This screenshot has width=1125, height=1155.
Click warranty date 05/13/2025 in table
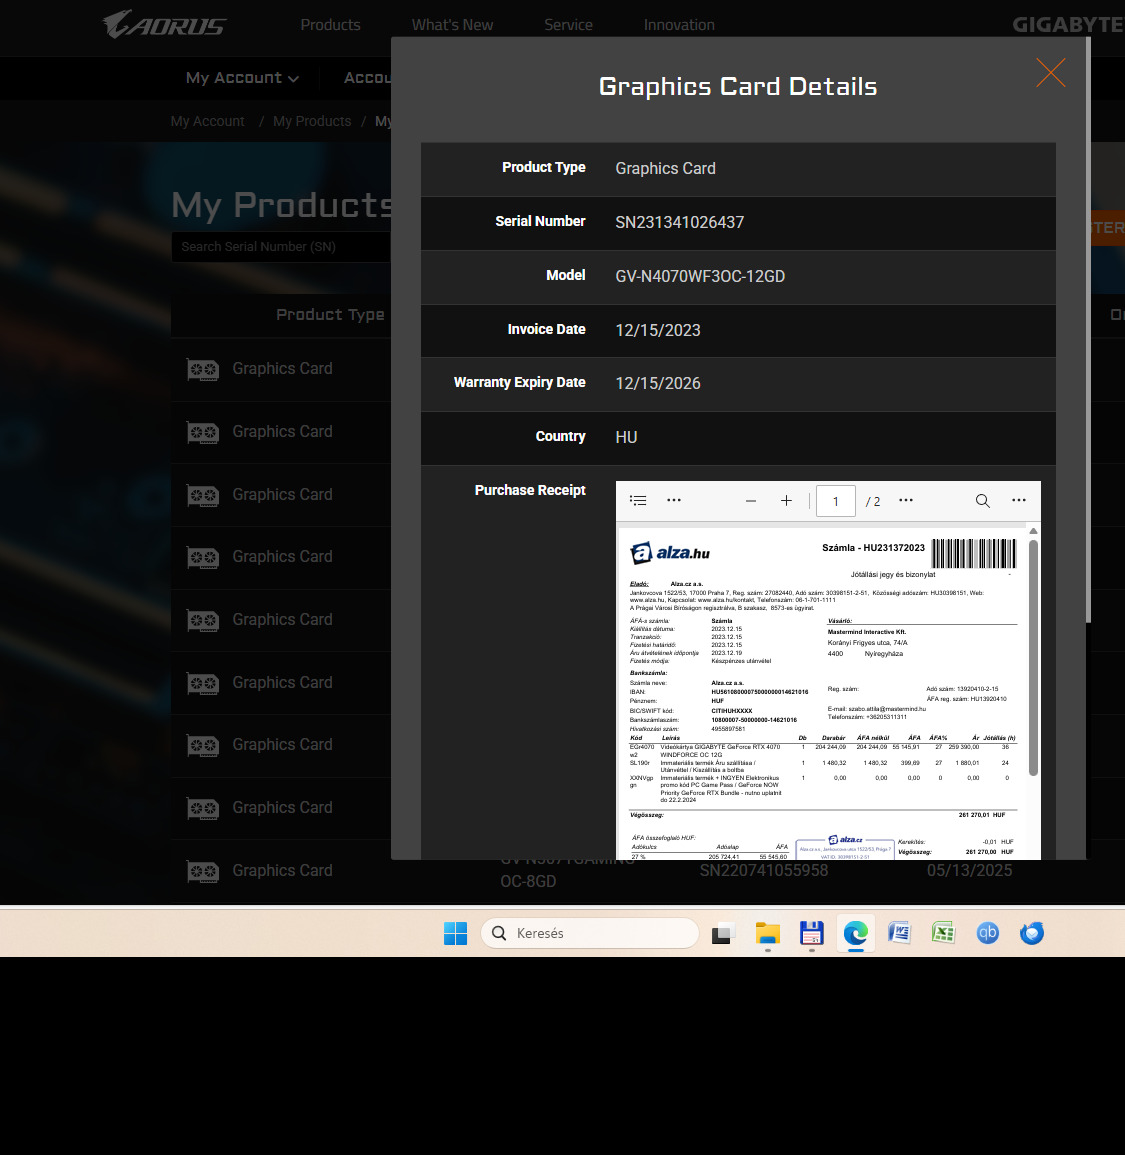[969, 871]
